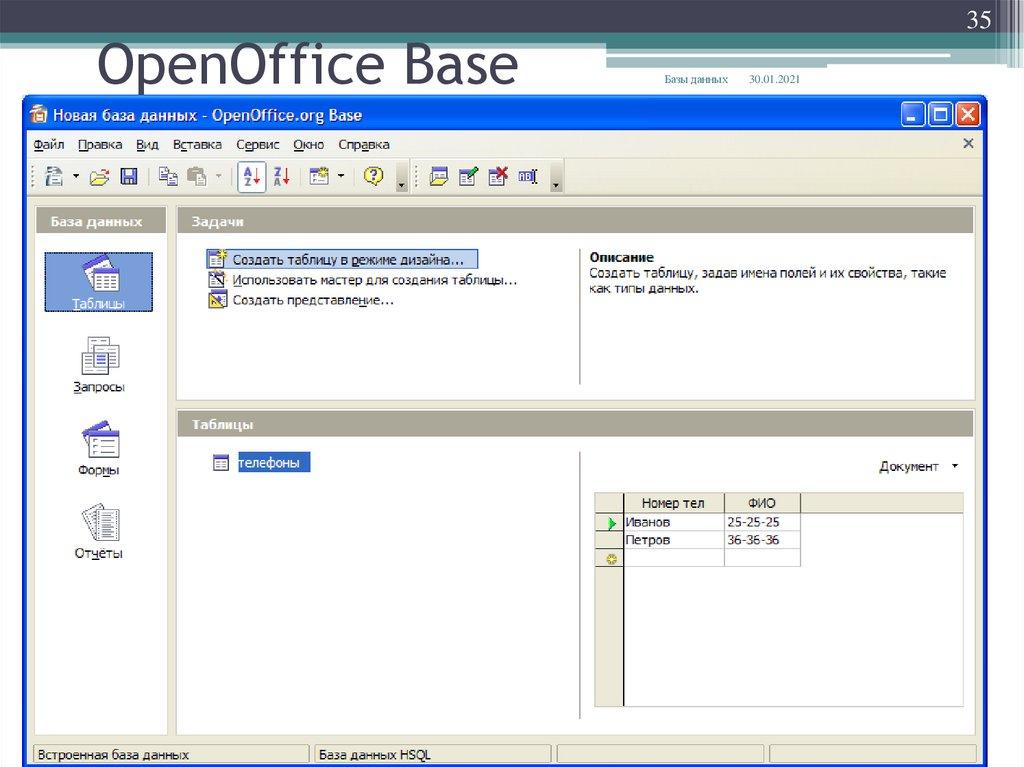Viewport: 1024px width, 767px height.
Task: Click the Save toolbar icon
Action: click(131, 175)
